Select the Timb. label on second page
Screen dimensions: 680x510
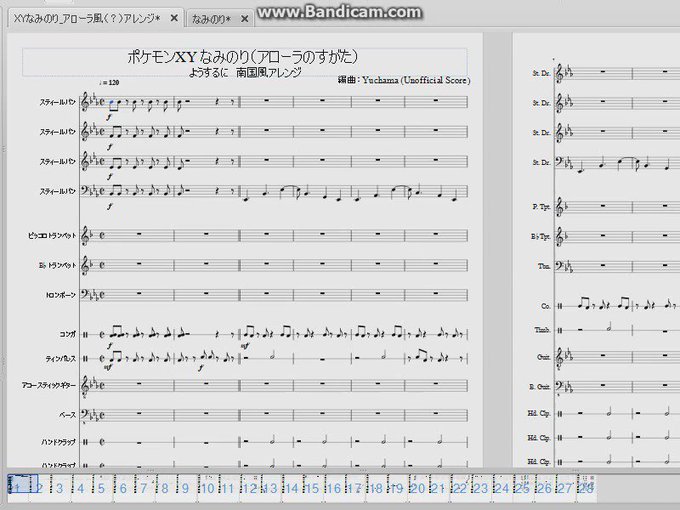(543, 330)
